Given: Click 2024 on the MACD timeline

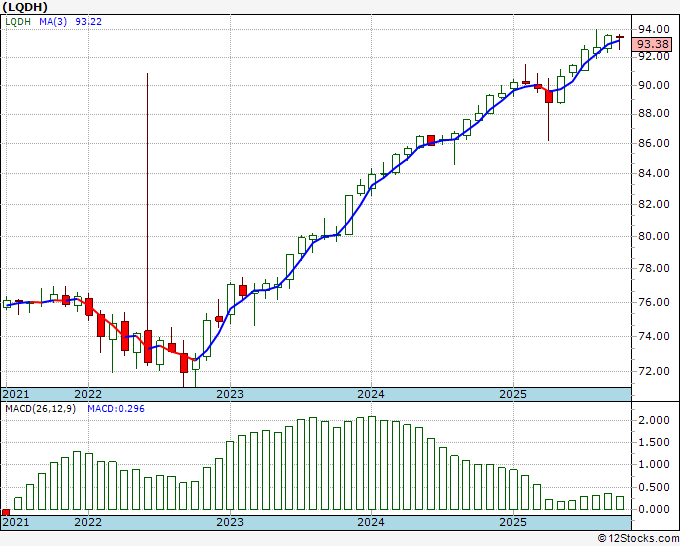Looking at the screenshot, I should click(371, 522).
